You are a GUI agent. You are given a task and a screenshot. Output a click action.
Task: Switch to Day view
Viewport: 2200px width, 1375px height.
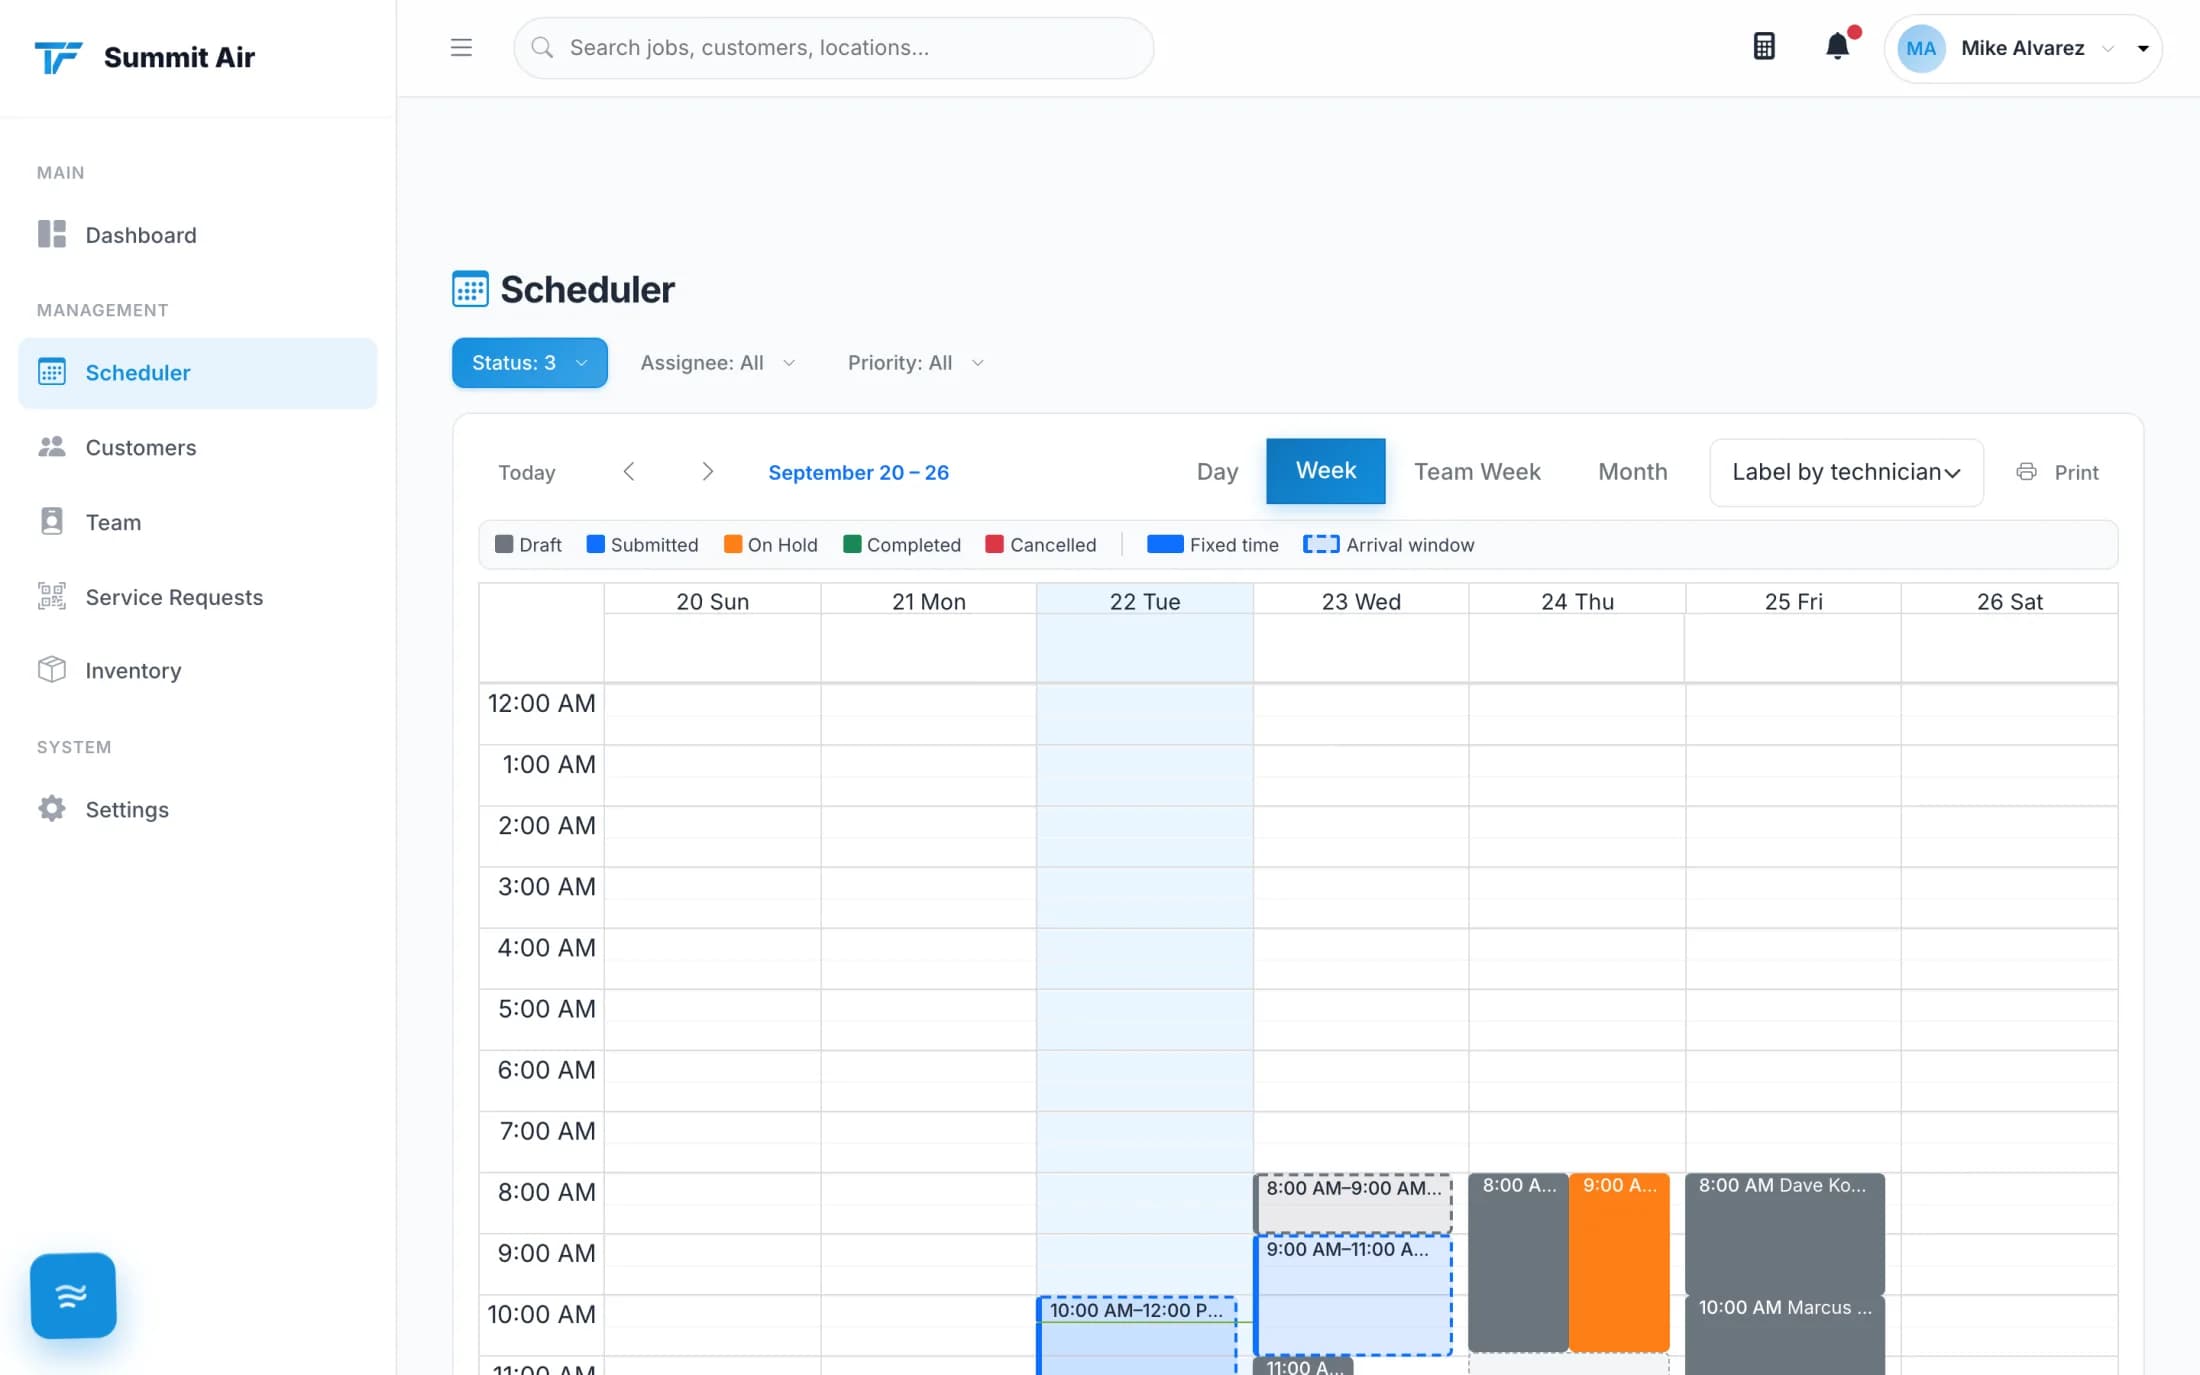tap(1217, 471)
